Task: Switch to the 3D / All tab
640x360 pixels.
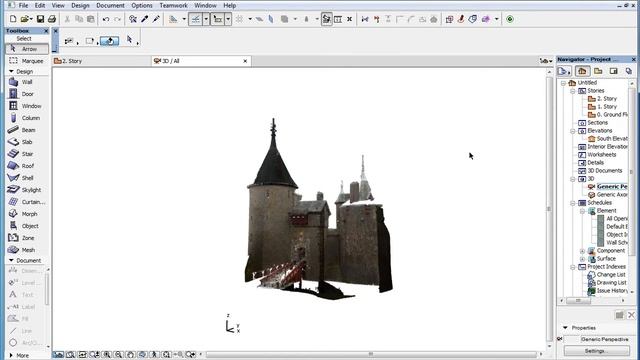Action: 201,61
